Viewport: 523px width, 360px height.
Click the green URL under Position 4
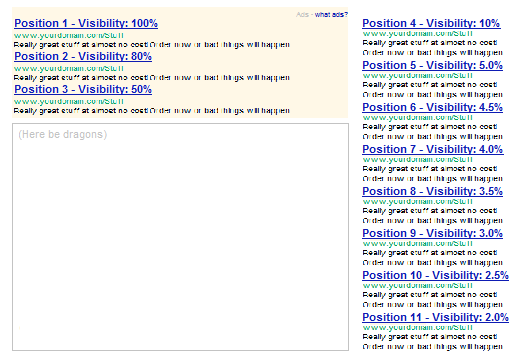(x=418, y=34)
